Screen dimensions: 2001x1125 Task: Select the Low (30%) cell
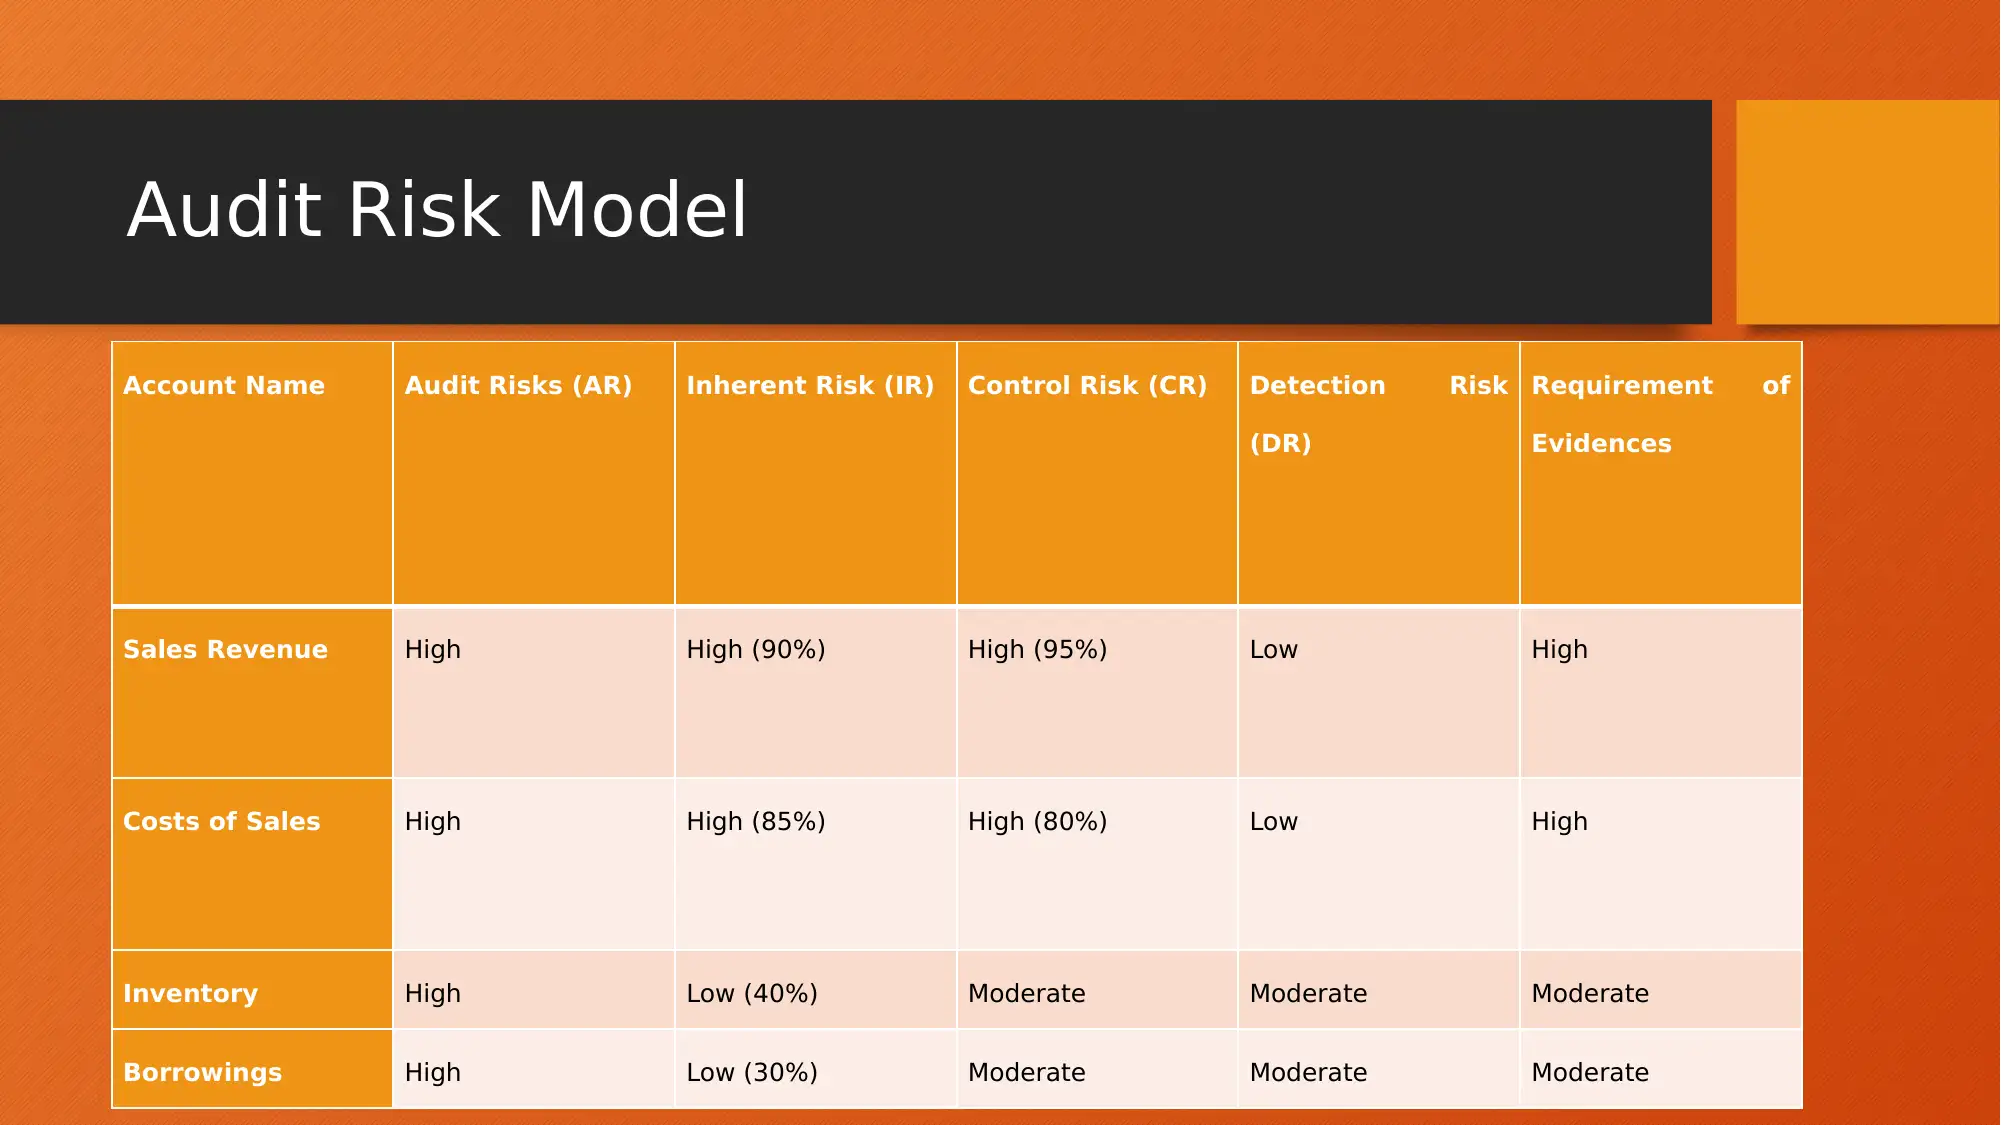coord(816,1069)
